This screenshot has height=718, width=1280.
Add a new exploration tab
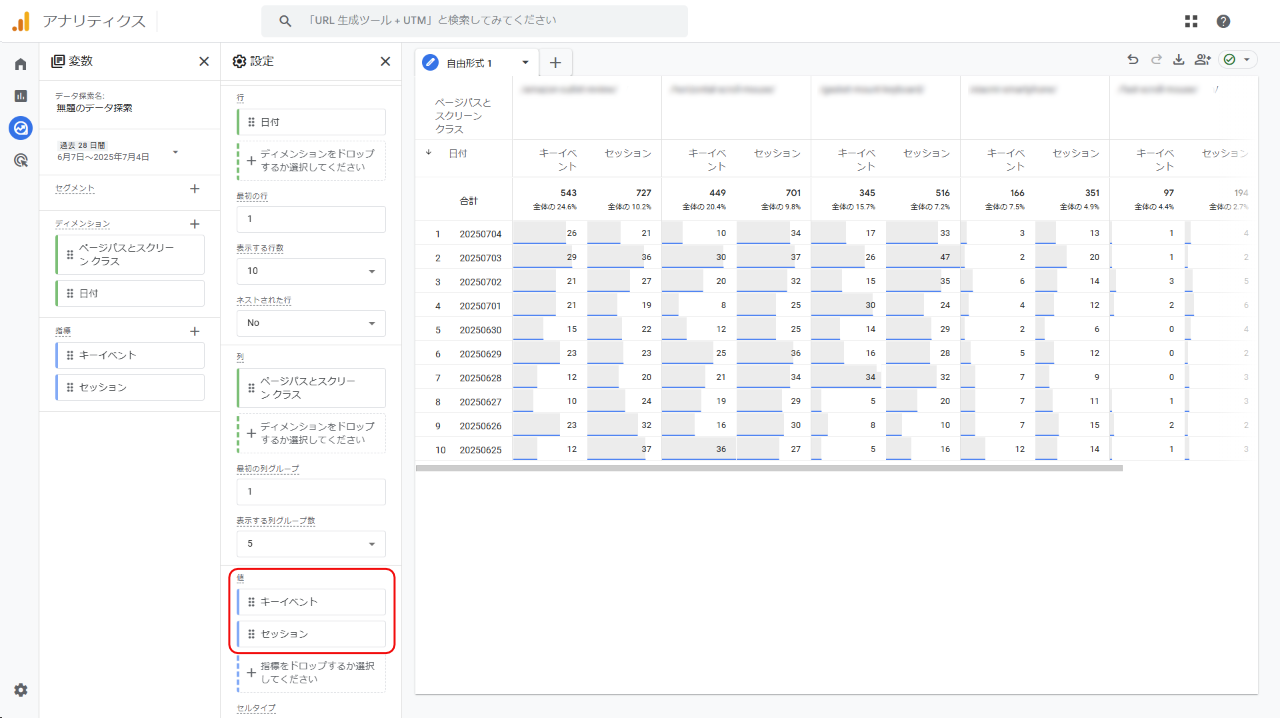(555, 62)
